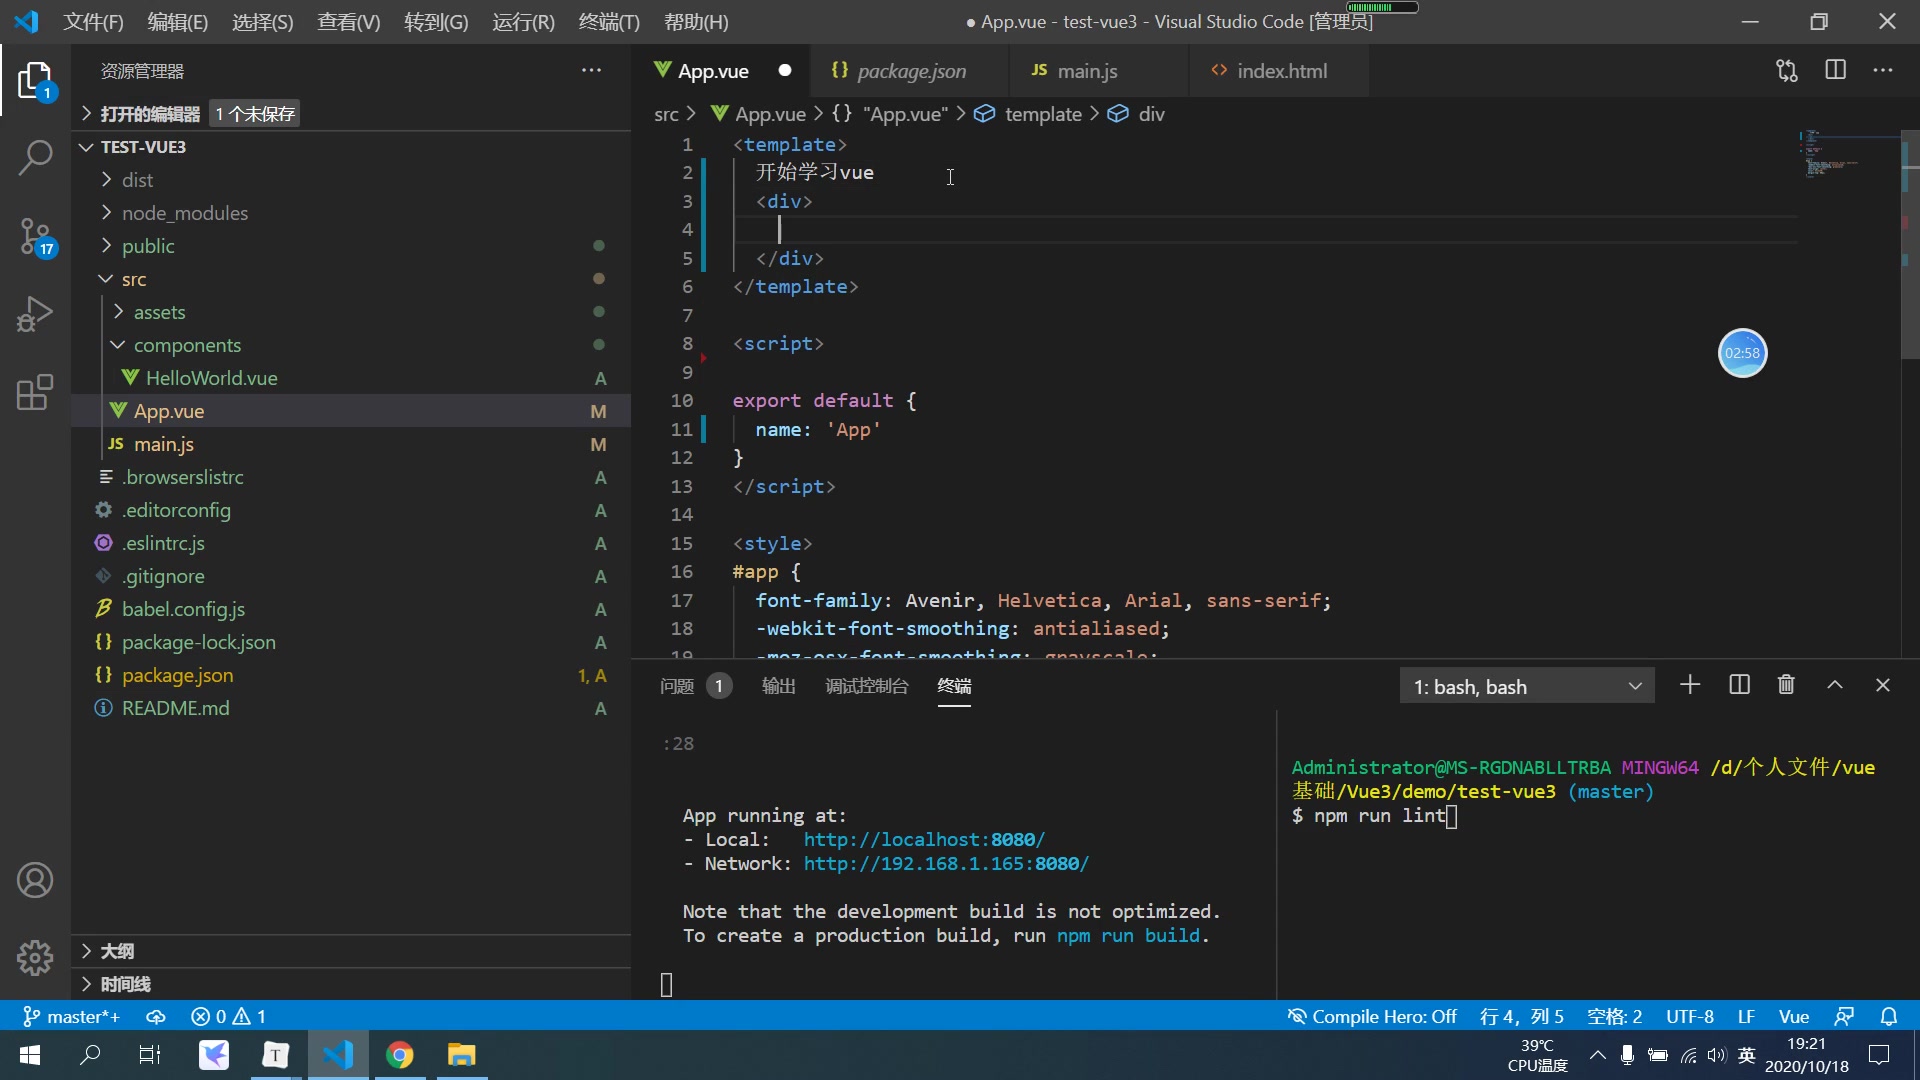Split the editor to the right

point(1835,70)
